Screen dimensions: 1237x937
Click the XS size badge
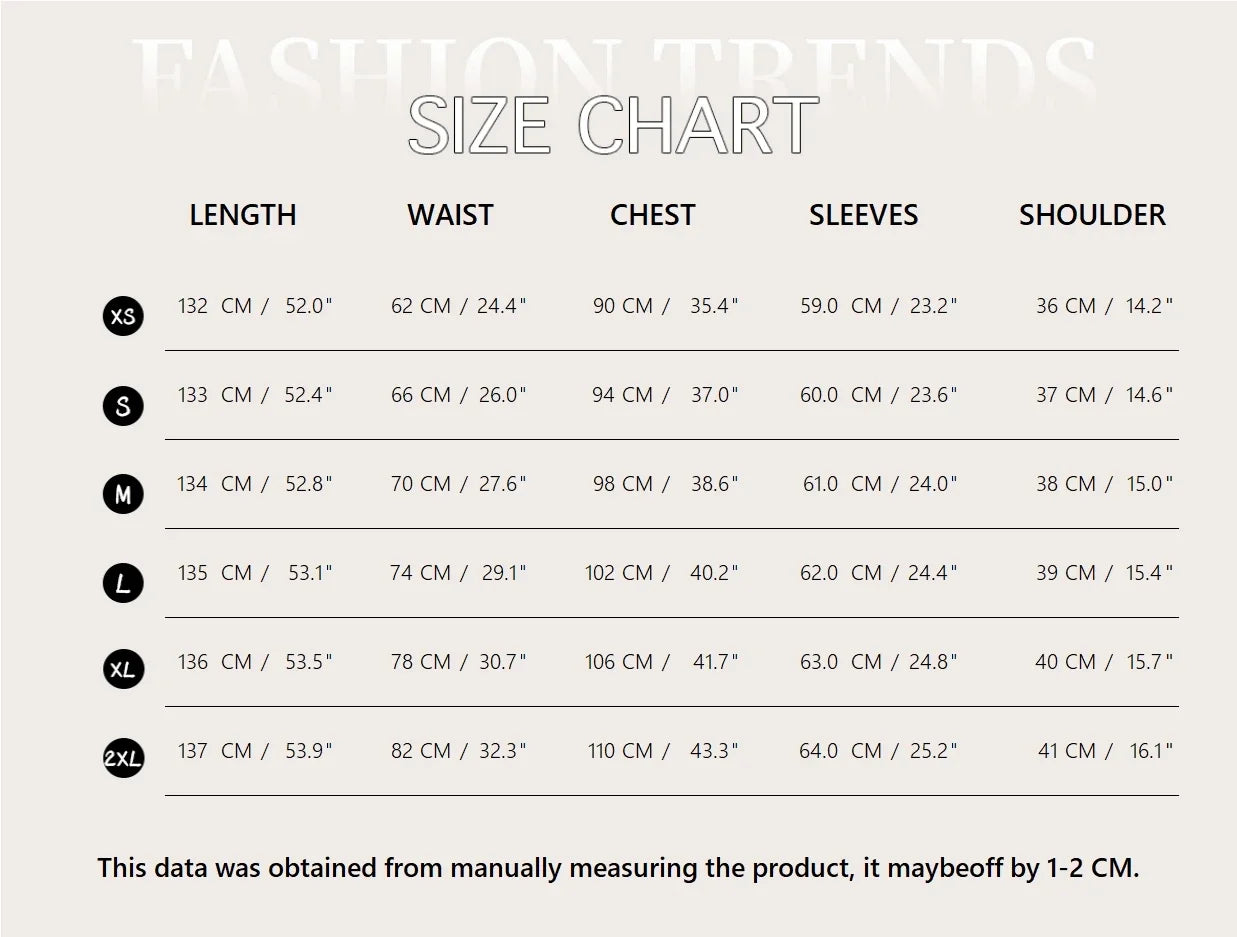[x=123, y=316]
